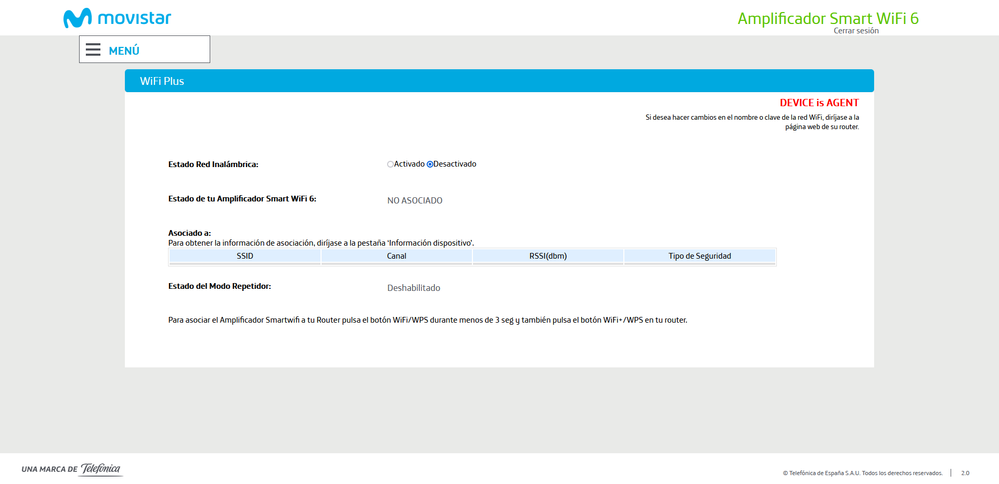Click the Estado Red Inalámbrica label
This screenshot has width=999, height=484.
(220, 164)
